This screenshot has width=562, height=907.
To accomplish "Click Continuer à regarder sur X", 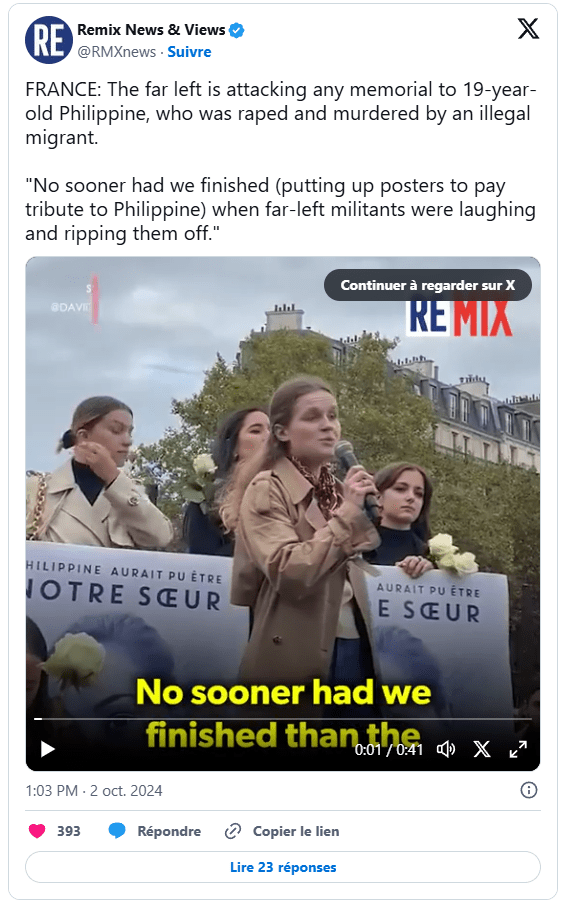I will [x=427, y=285].
